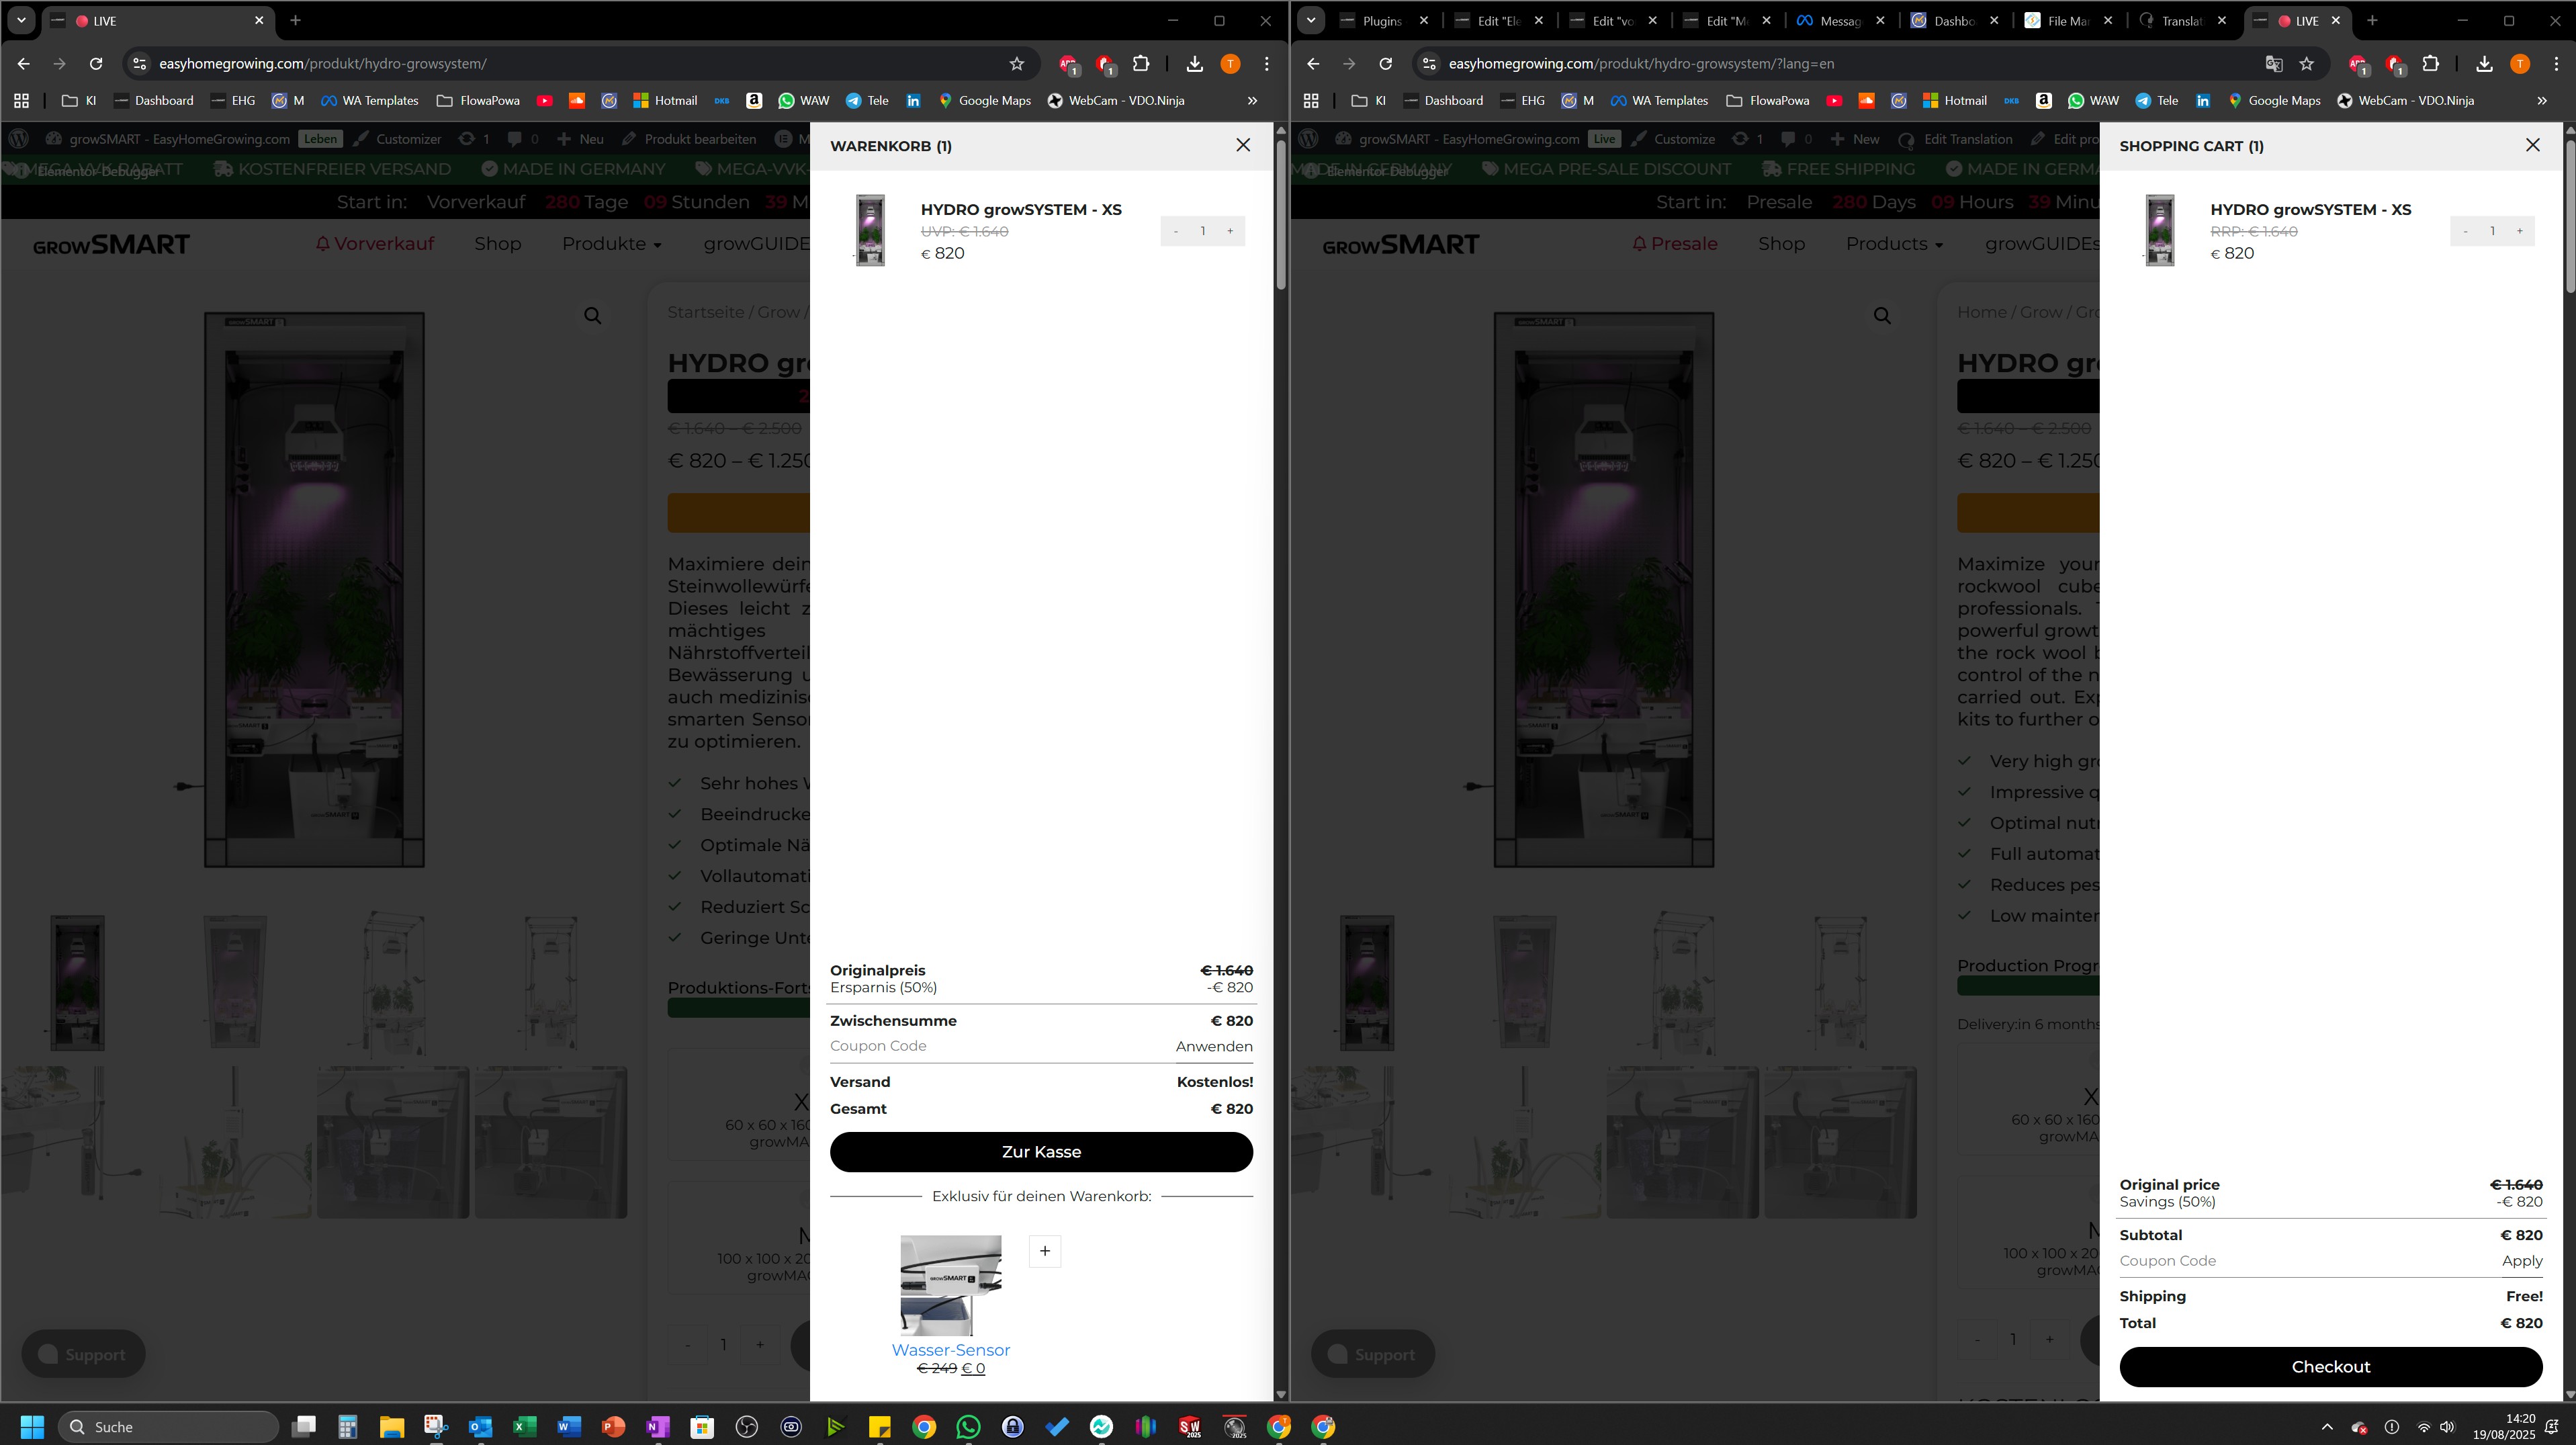
Task: Close the Translat browser tab
Action: 2222,21
